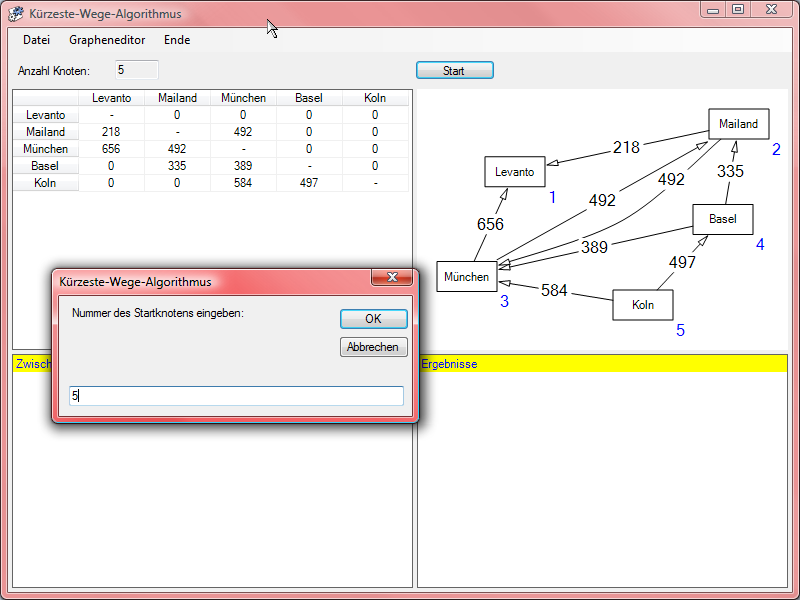Maximize the main application window
This screenshot has width=800, height=600.
(738, 9)
